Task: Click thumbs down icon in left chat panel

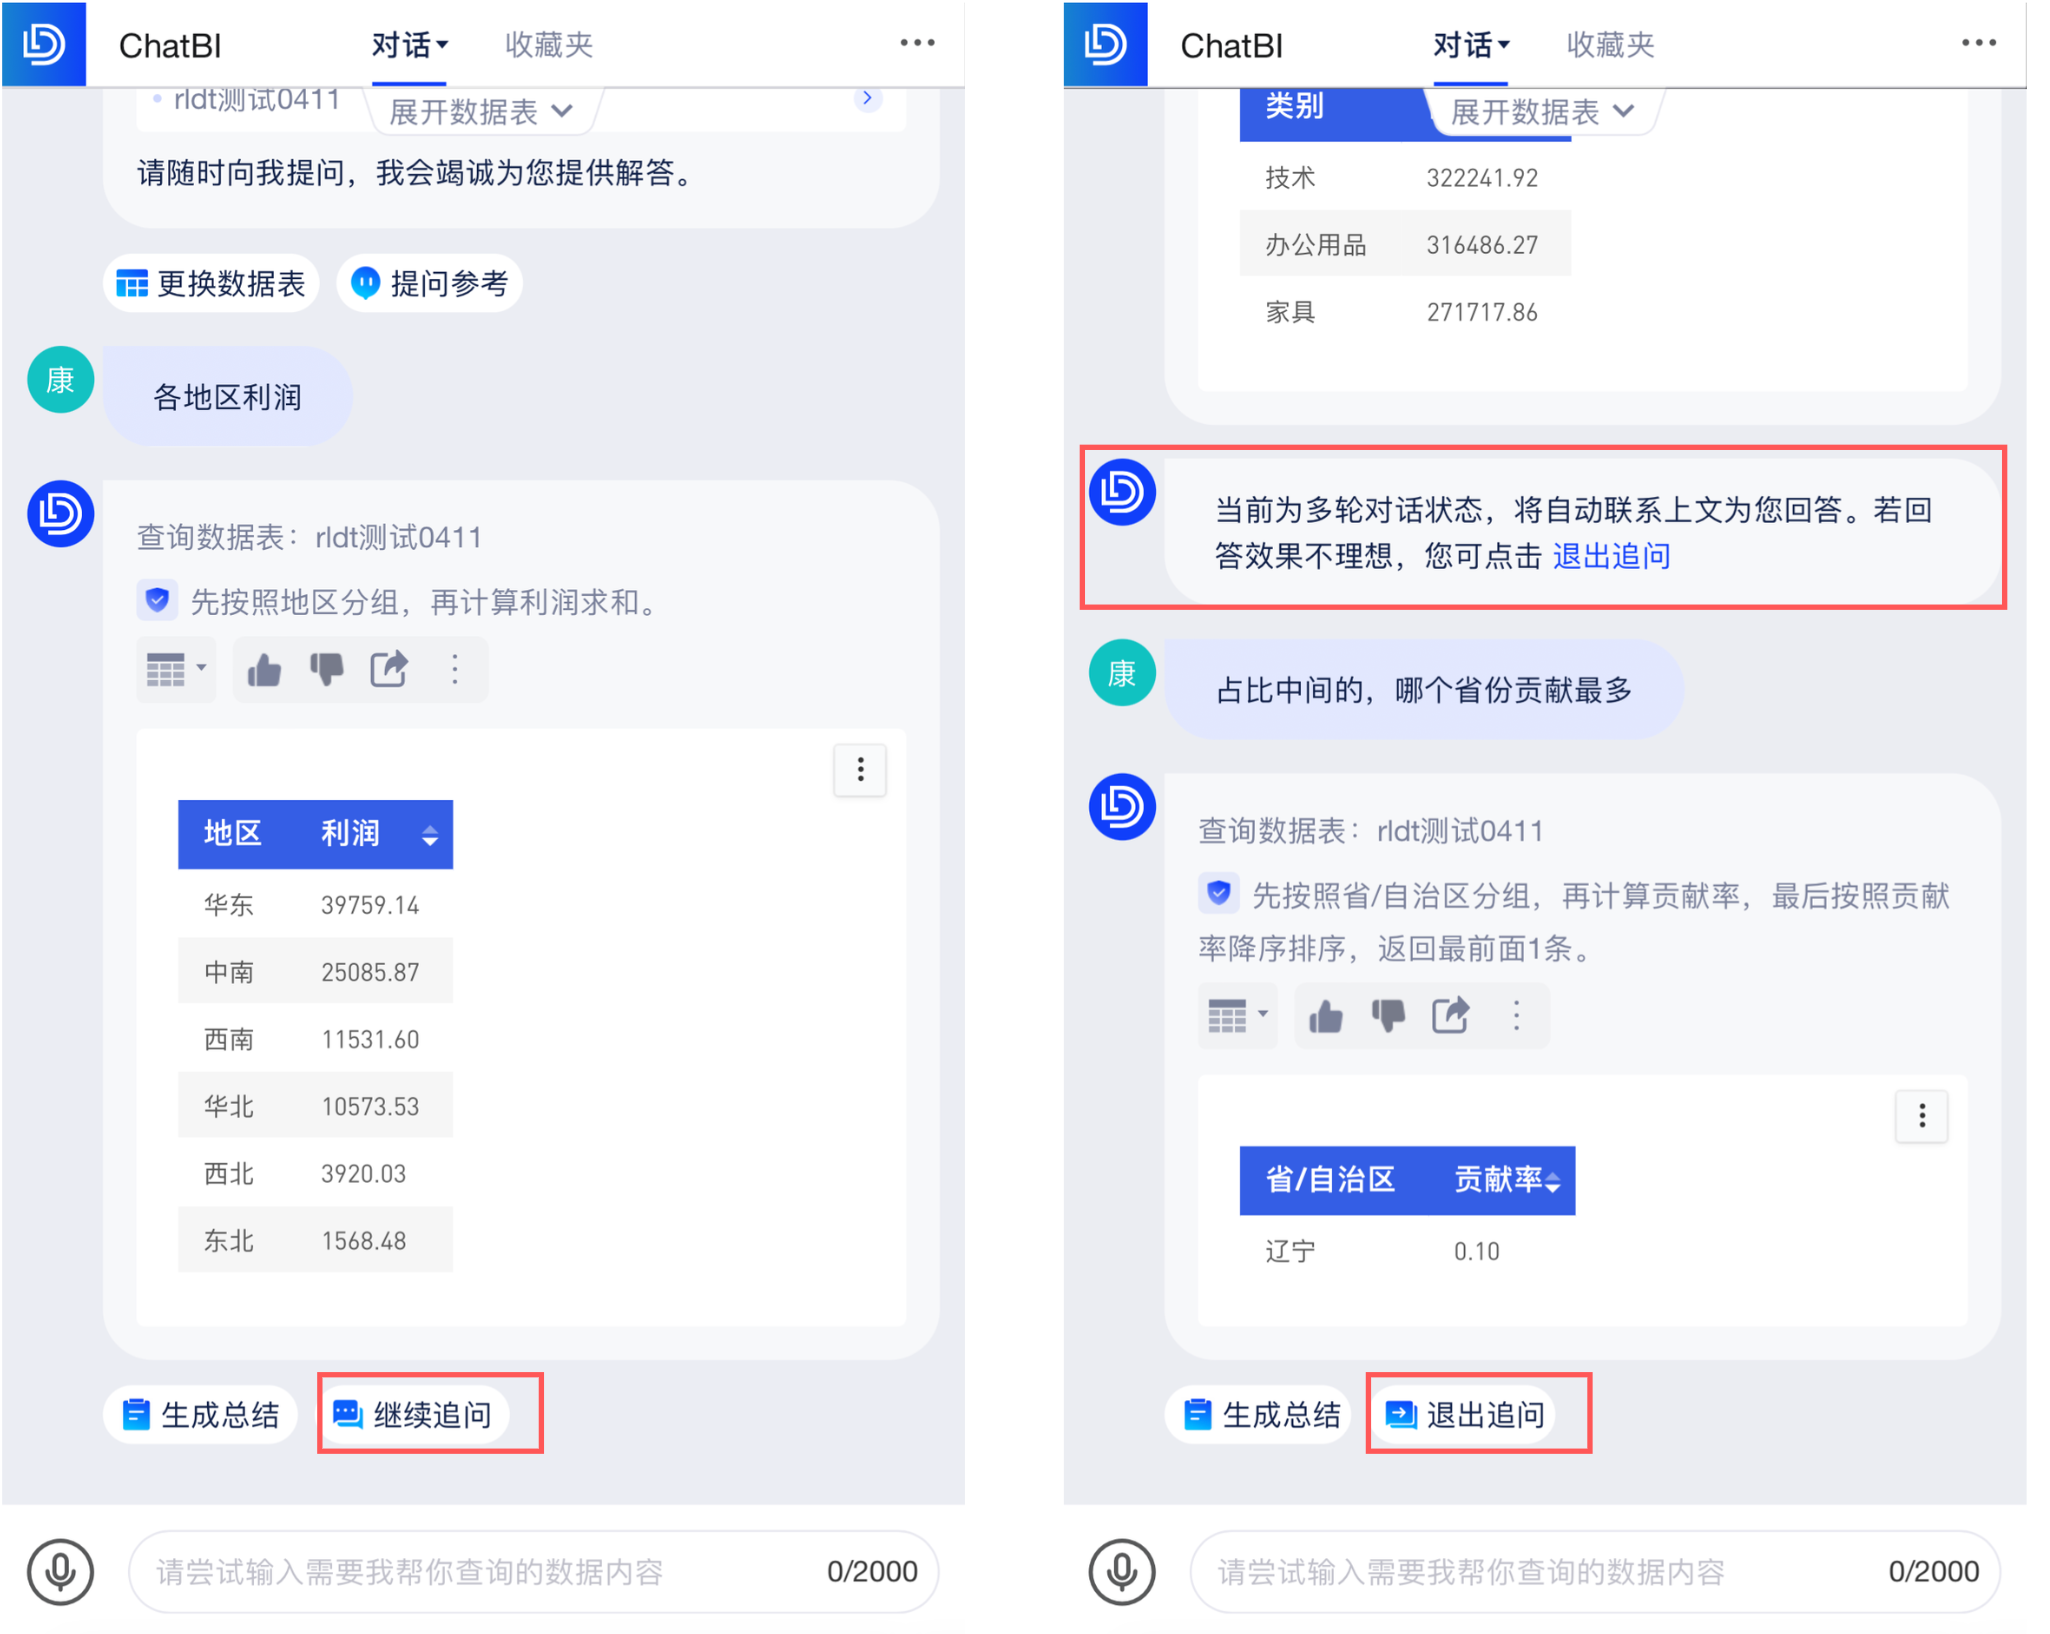Action: point(326,669)
